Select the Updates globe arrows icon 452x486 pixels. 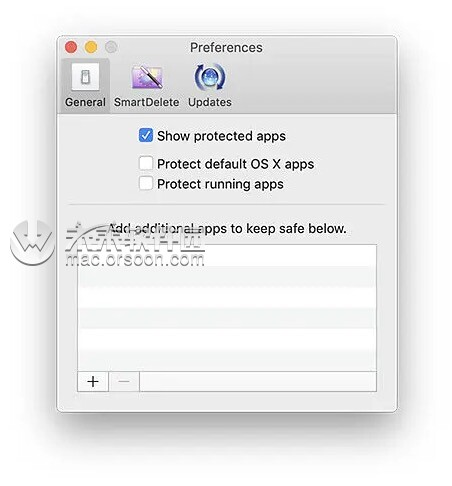(210, 77)
